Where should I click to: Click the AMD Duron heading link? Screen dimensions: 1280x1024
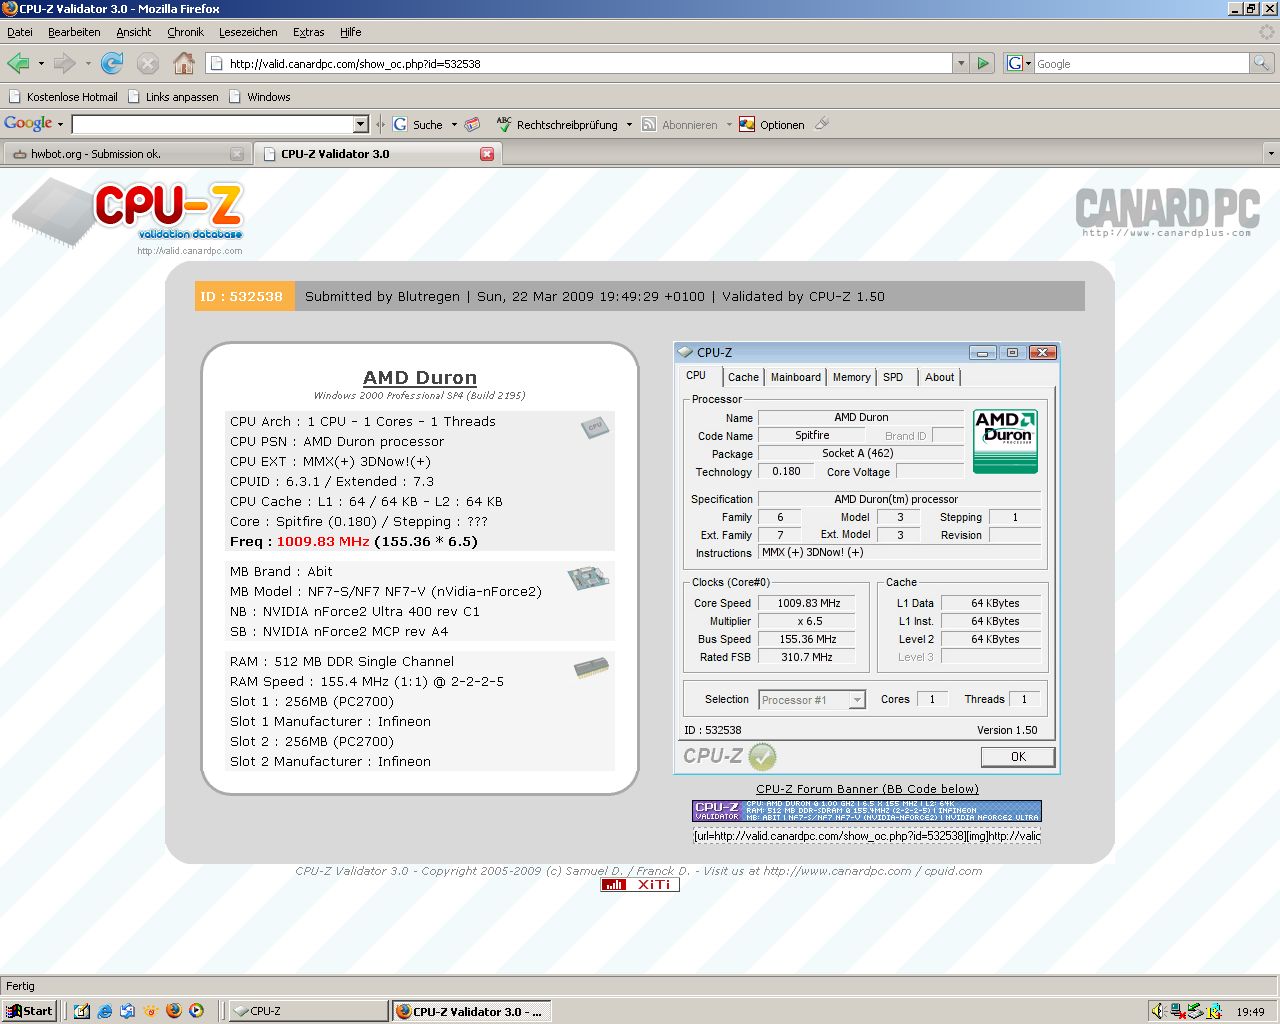[420, 378]
